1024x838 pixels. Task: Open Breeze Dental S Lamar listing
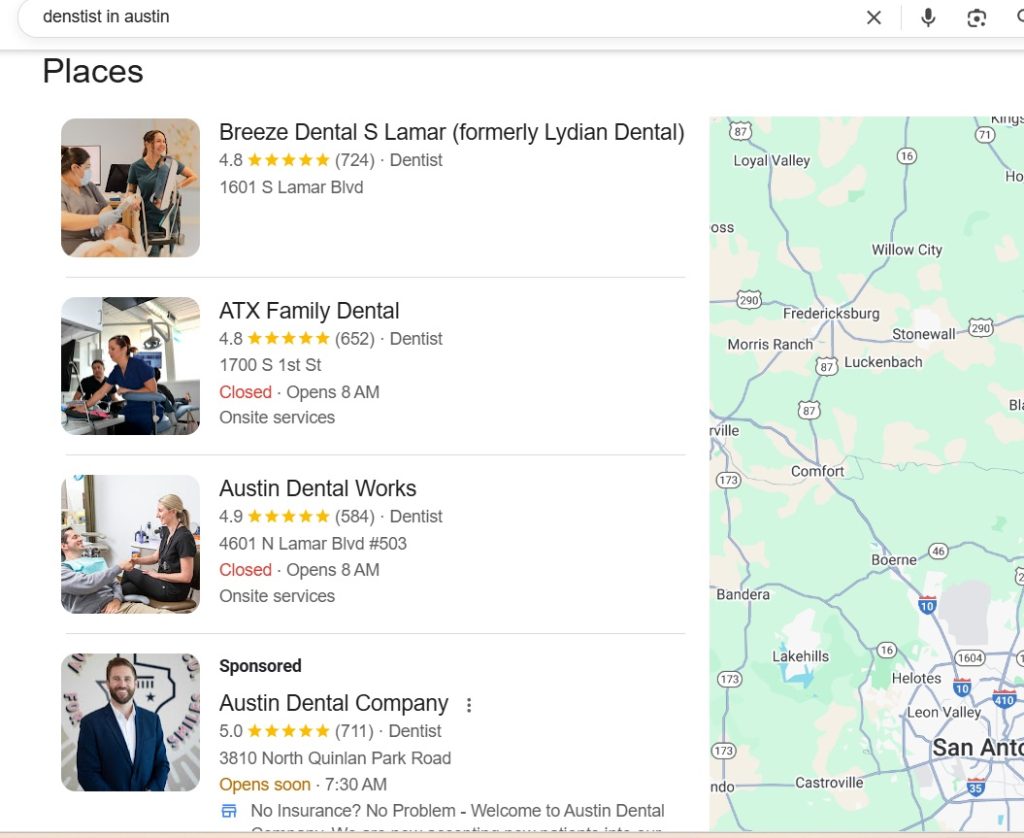(451, 132)
